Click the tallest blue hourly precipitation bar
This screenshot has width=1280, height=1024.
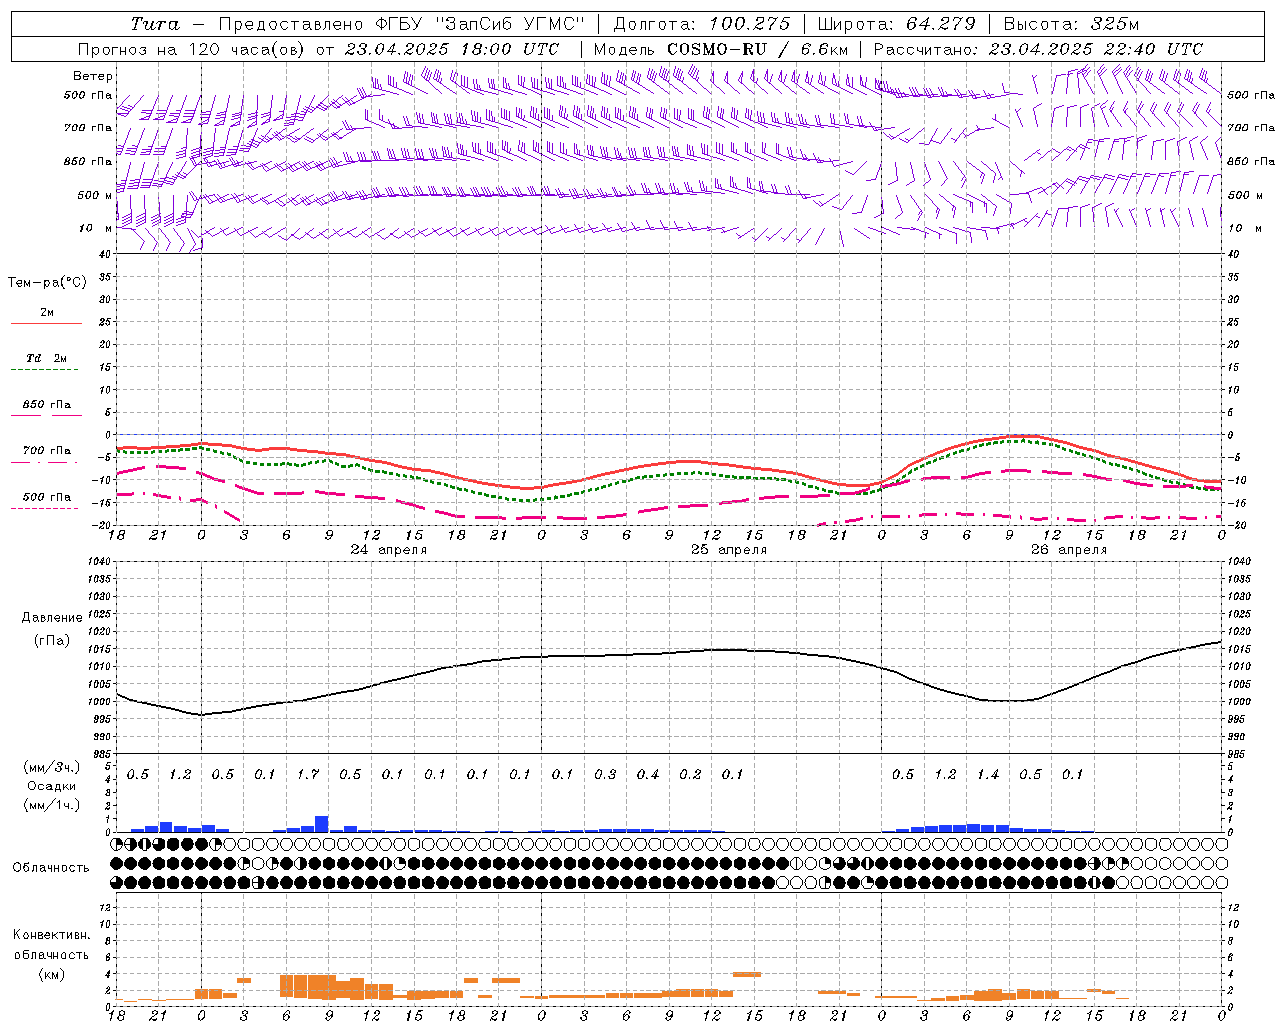click(x=322, y=824)
